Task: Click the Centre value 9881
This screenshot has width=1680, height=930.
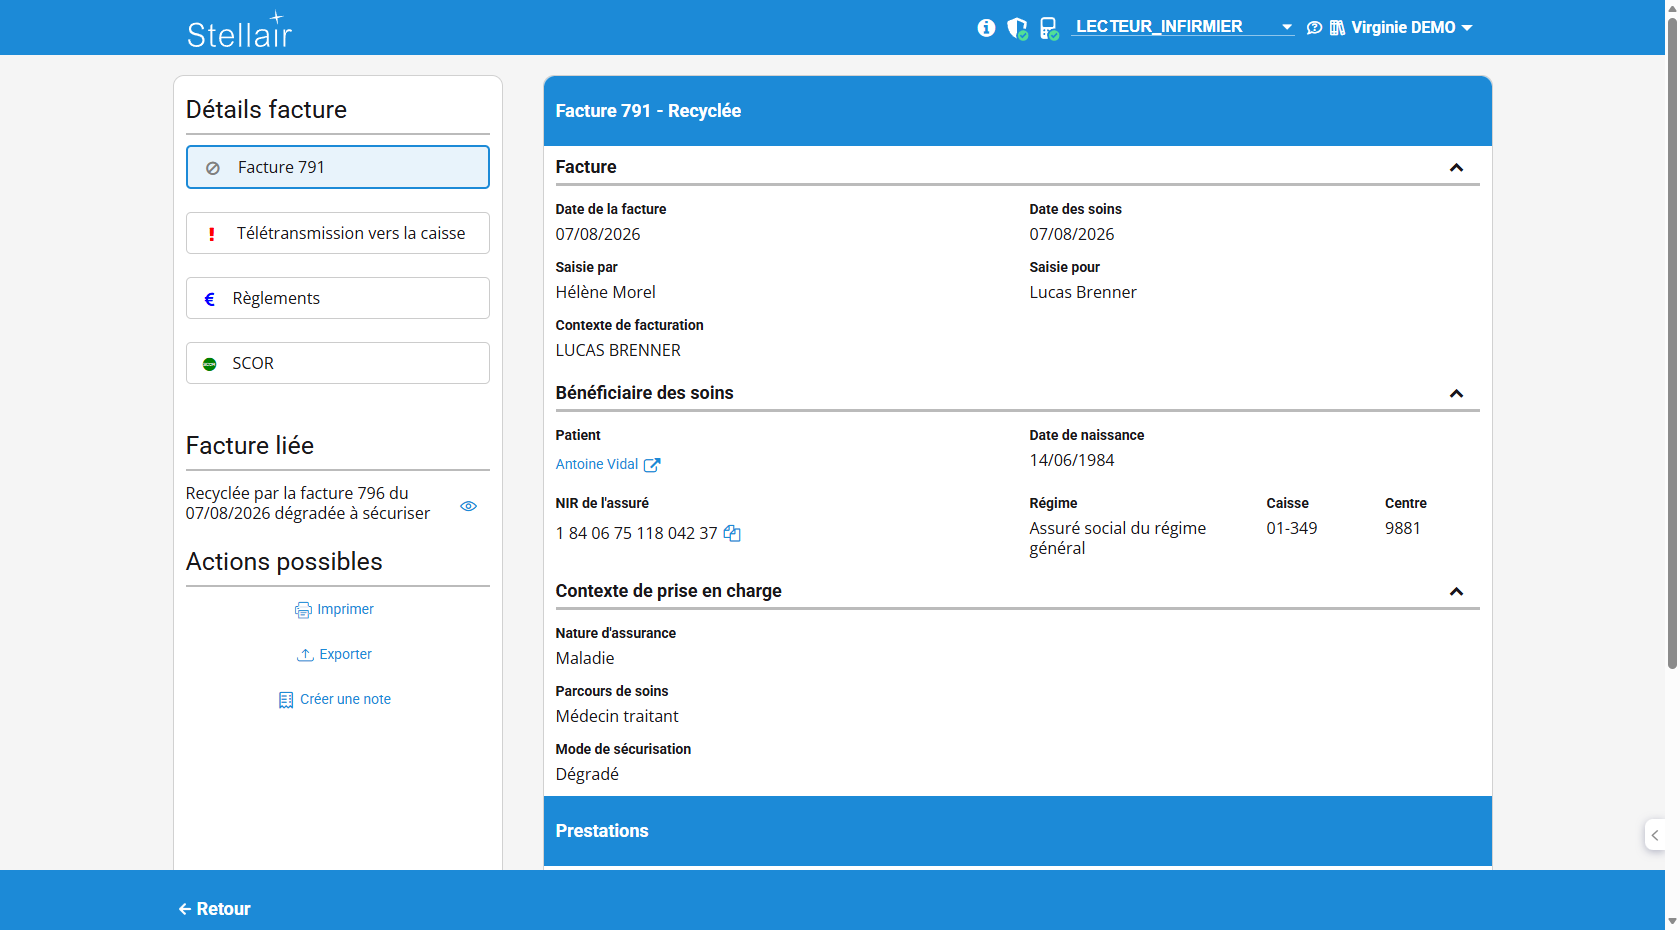Action: [1403, 528]
